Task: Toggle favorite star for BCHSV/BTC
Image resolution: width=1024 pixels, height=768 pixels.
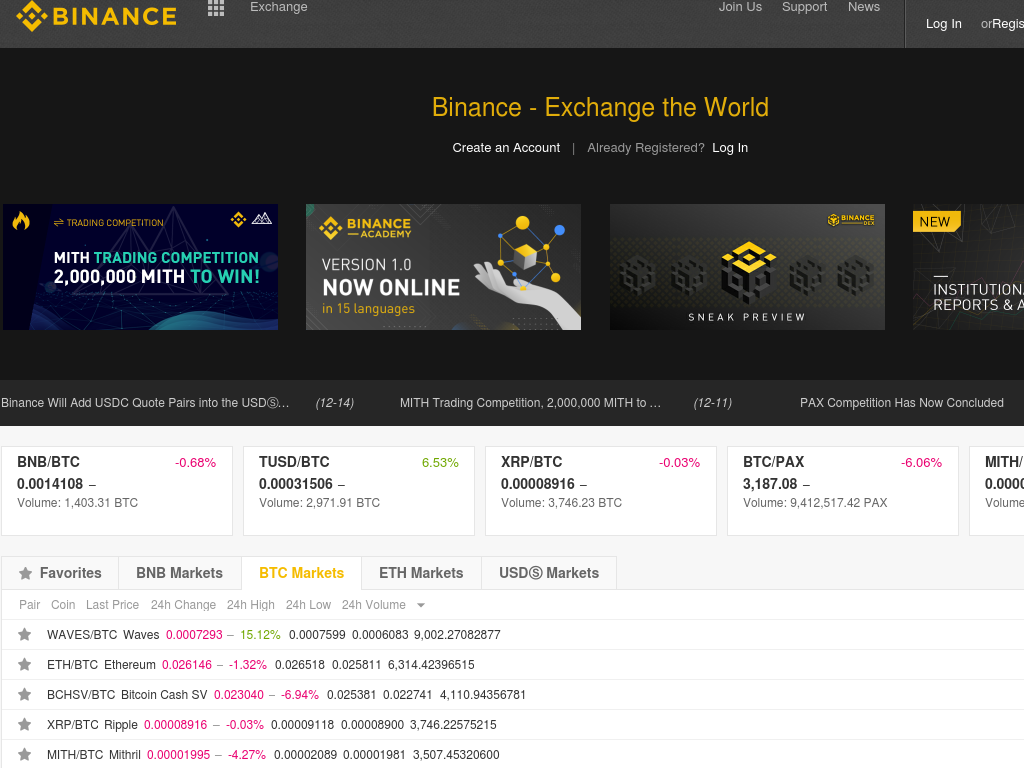Action: coord(25,694)
